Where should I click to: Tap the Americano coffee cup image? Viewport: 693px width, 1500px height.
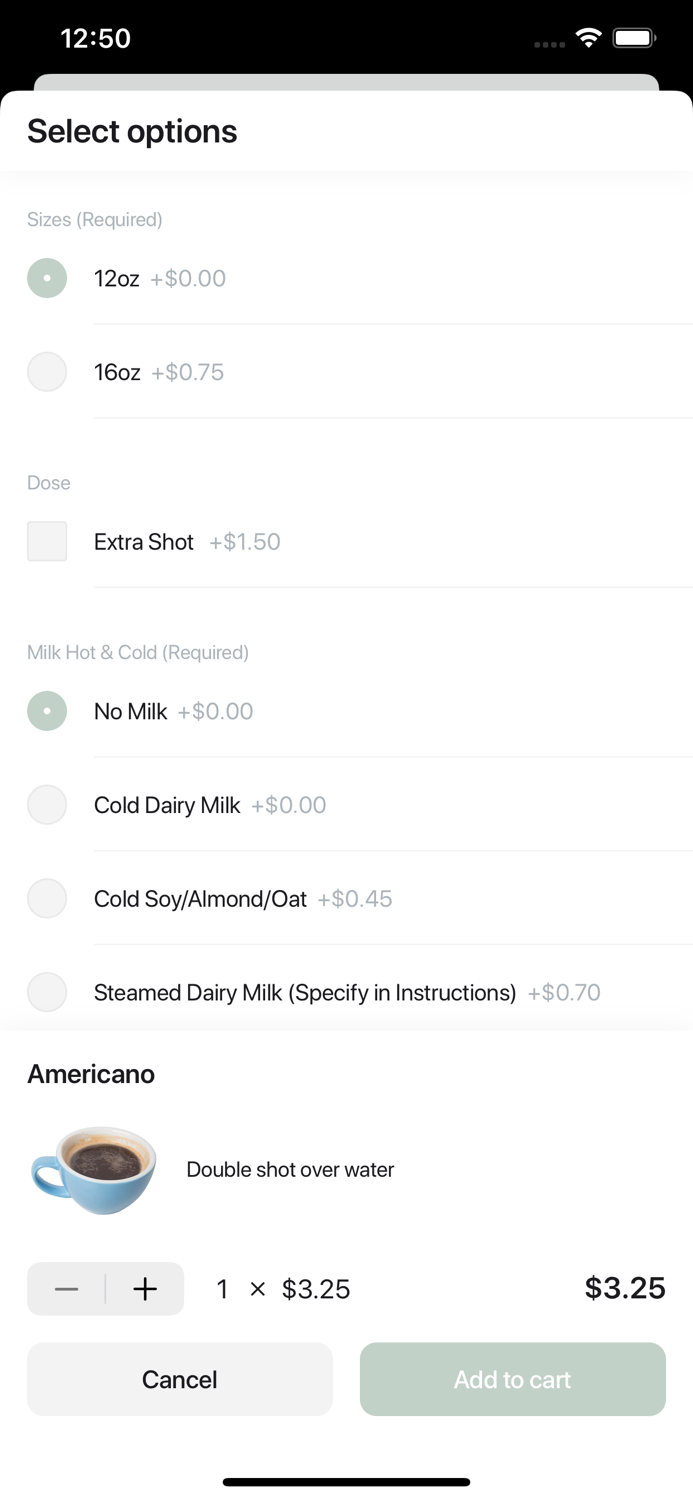click(94, 1169)
